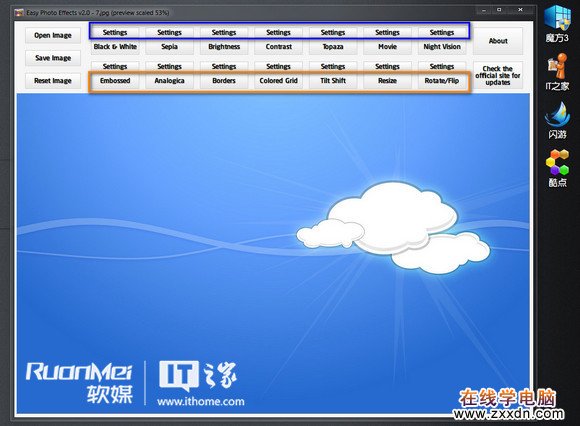Click the Easy Photo Effects title bar icon

tap(18, 13)
